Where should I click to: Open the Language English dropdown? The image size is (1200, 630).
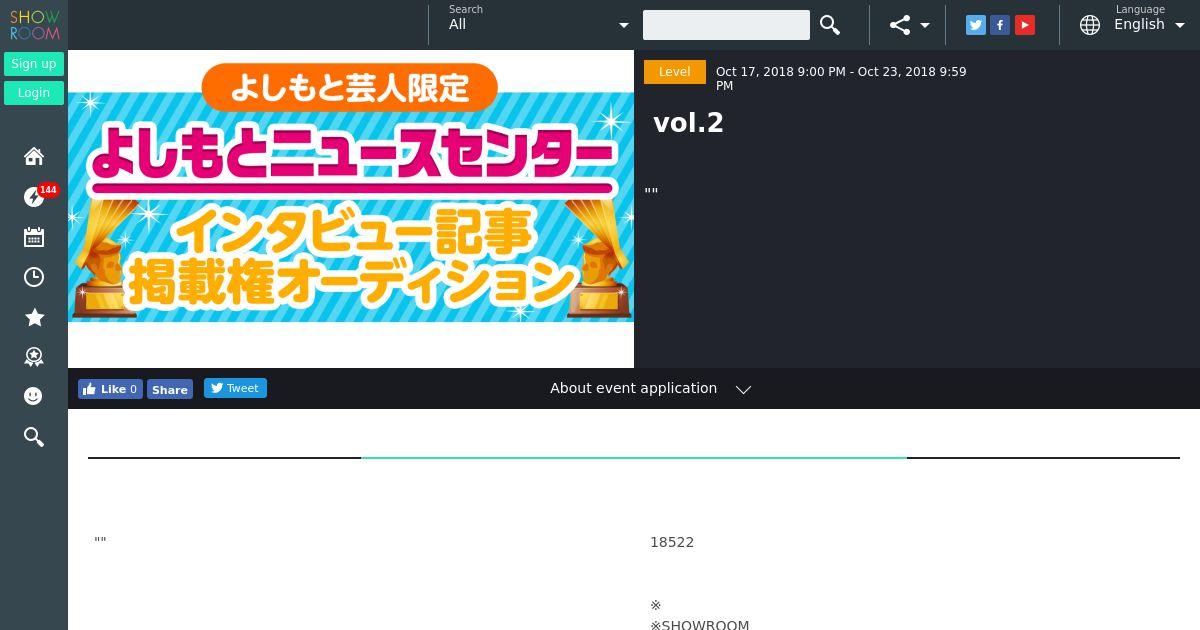click(x=1149, y=25)
